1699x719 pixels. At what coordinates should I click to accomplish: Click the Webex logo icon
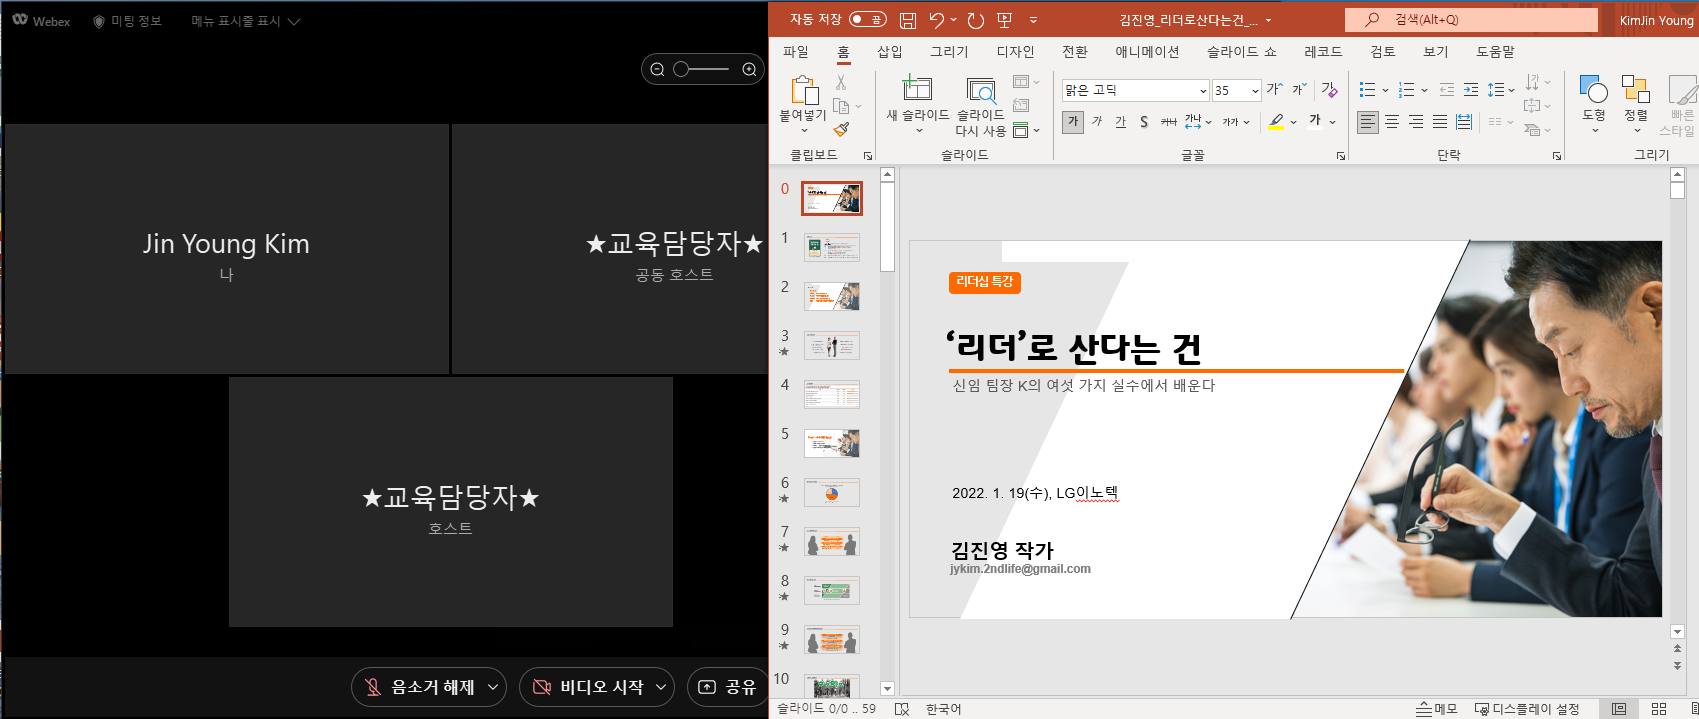(x=20, y=20)
